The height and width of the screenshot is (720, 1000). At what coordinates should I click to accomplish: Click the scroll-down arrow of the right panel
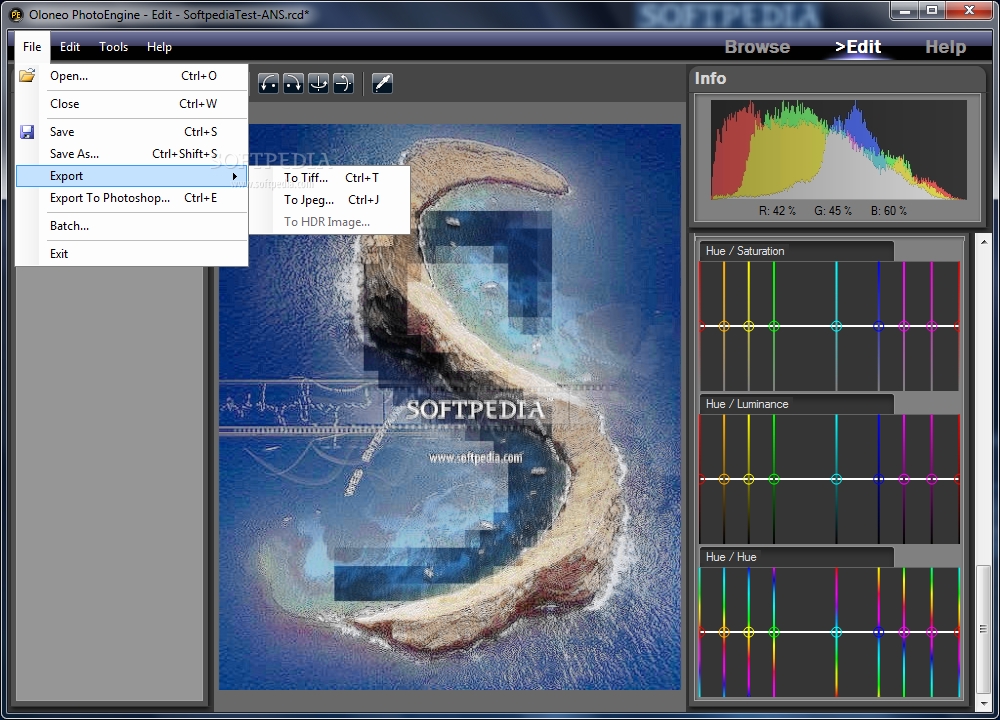pyautogui.click(x=983, y=703)
